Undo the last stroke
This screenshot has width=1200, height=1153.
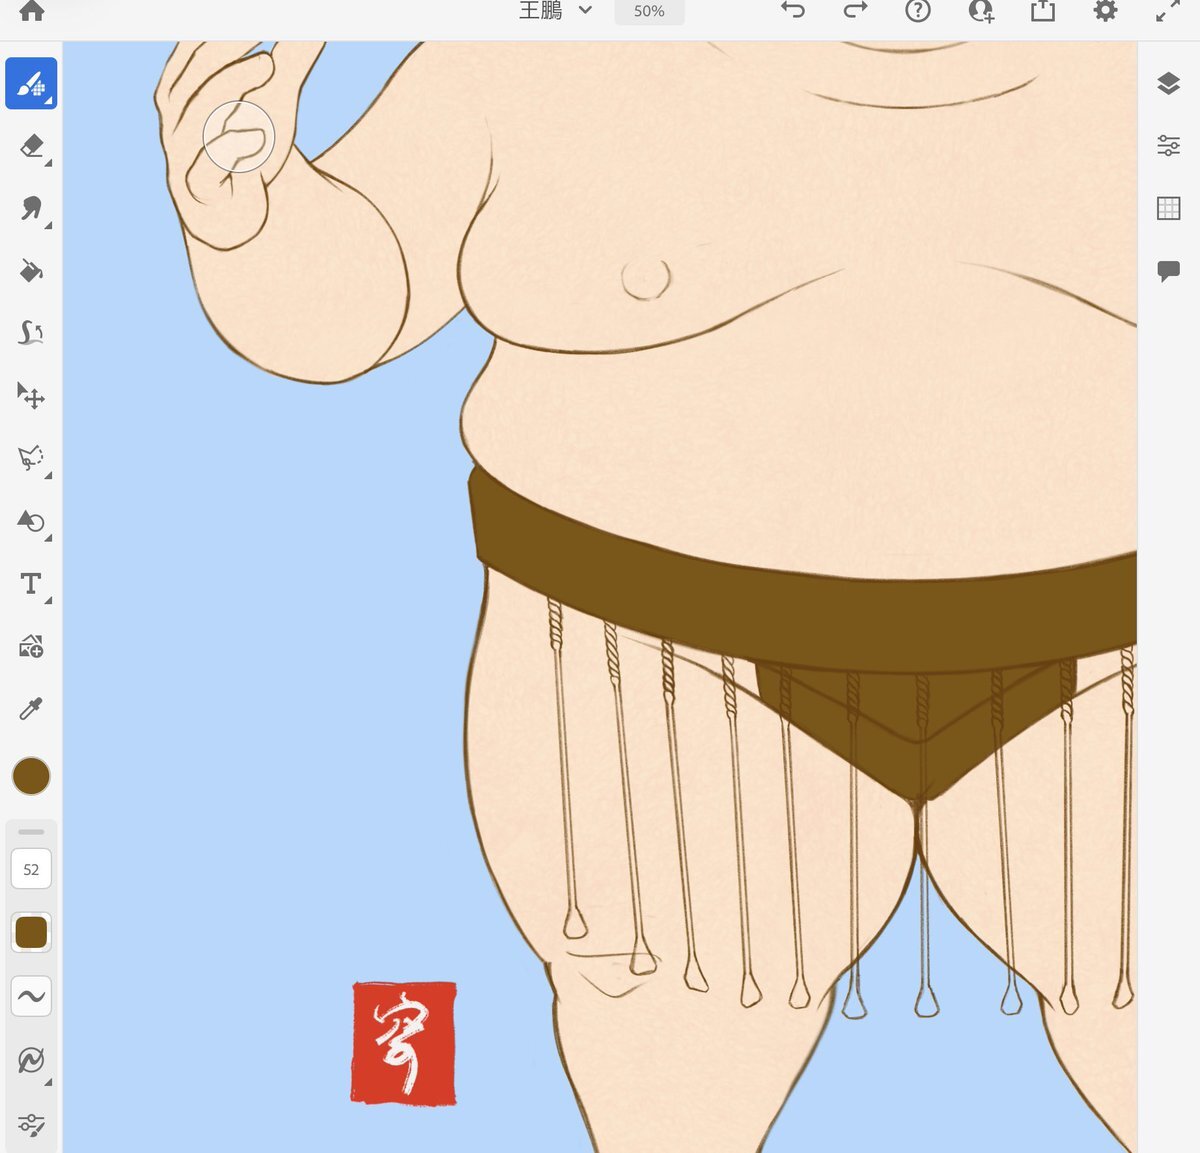[x=793, y=11]
